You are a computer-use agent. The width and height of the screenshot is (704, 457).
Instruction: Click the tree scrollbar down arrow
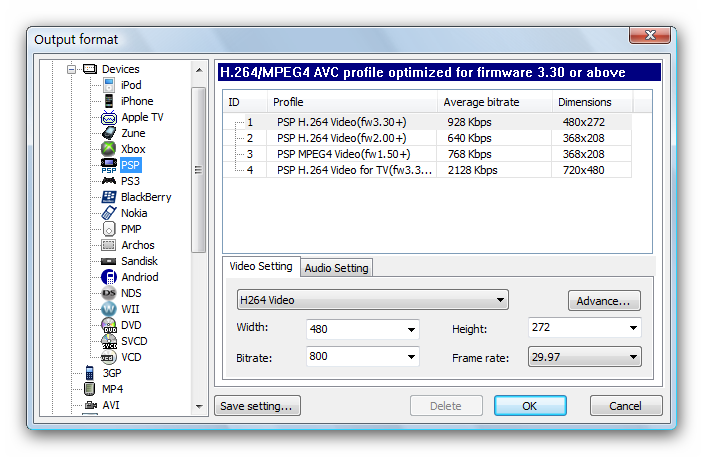pyautogui.click(x=199, y=407)
